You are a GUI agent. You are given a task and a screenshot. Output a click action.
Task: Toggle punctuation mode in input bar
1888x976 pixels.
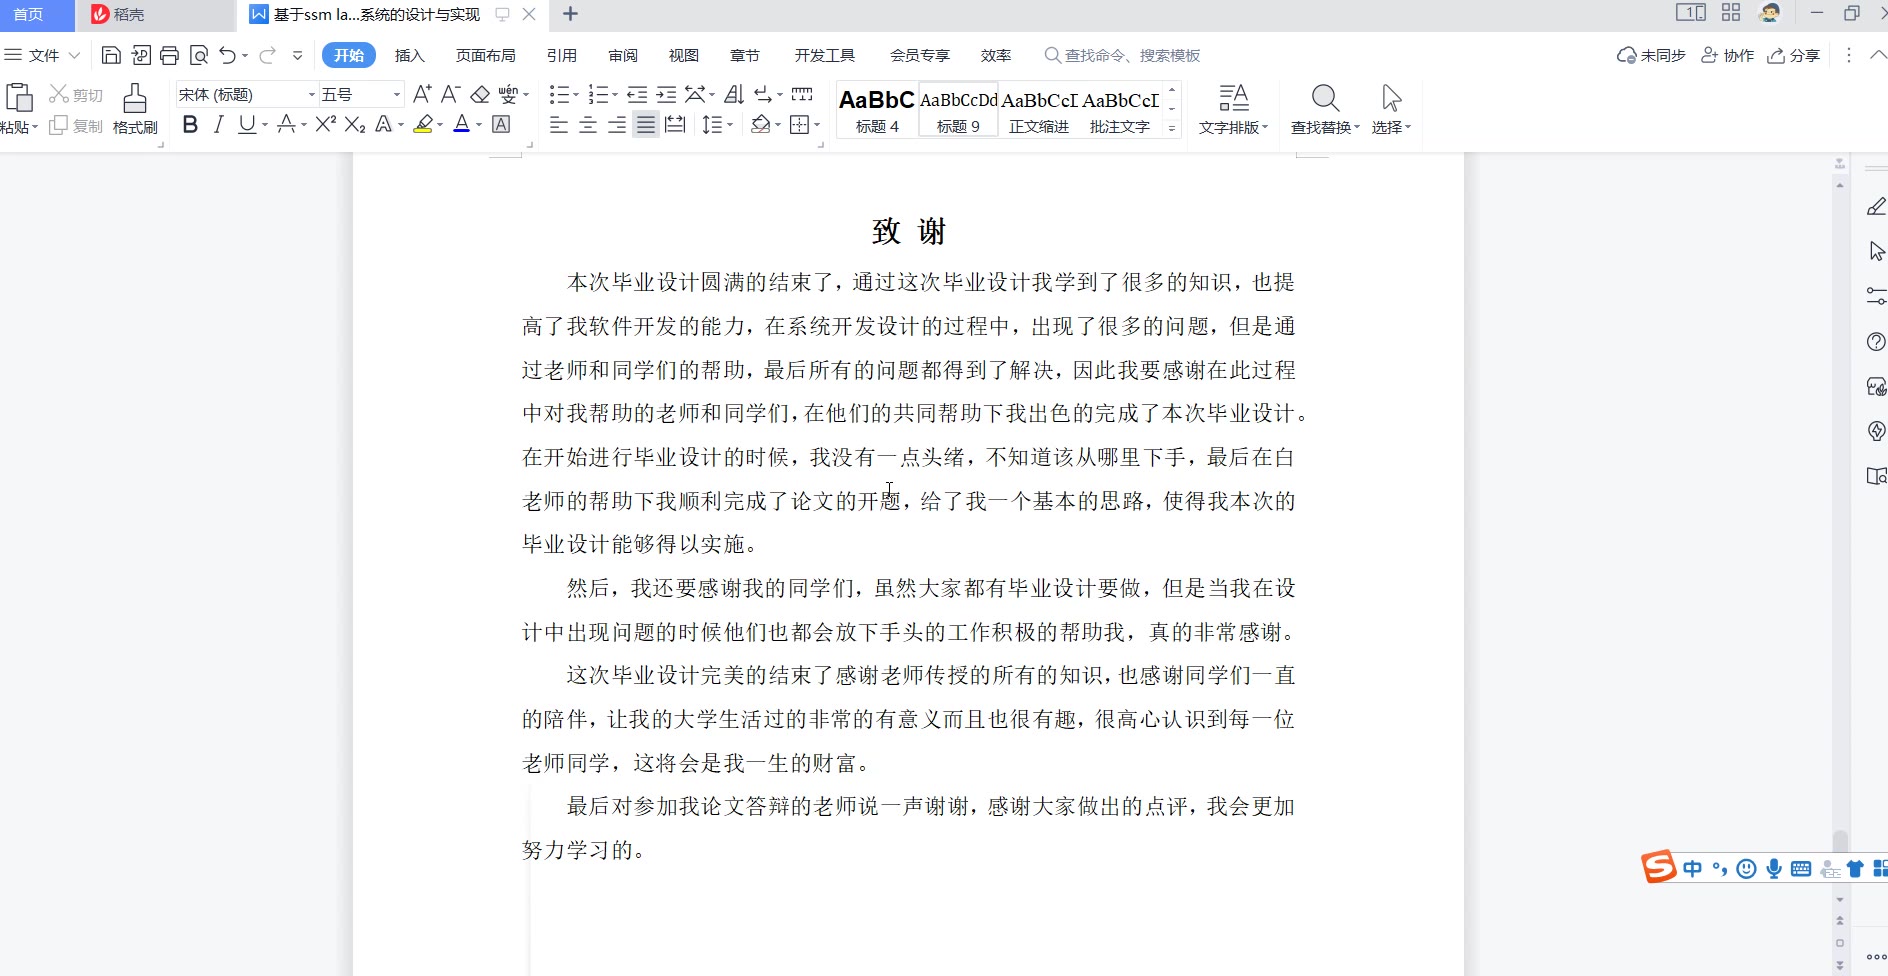1720,869
